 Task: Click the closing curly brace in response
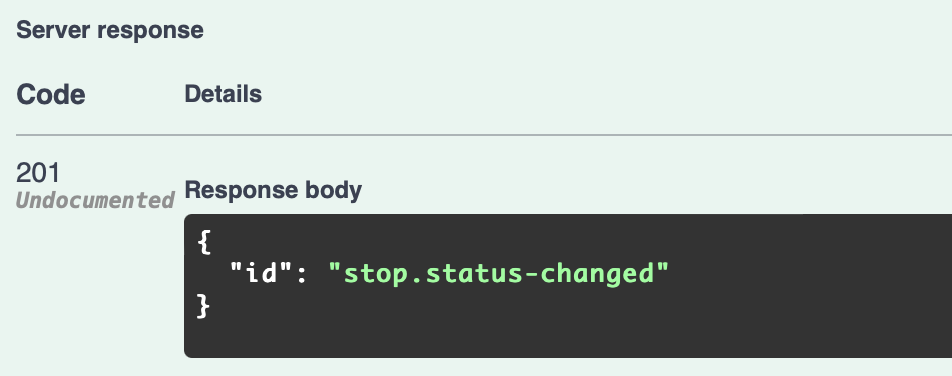pyautogui.click(x=204, y=306)
